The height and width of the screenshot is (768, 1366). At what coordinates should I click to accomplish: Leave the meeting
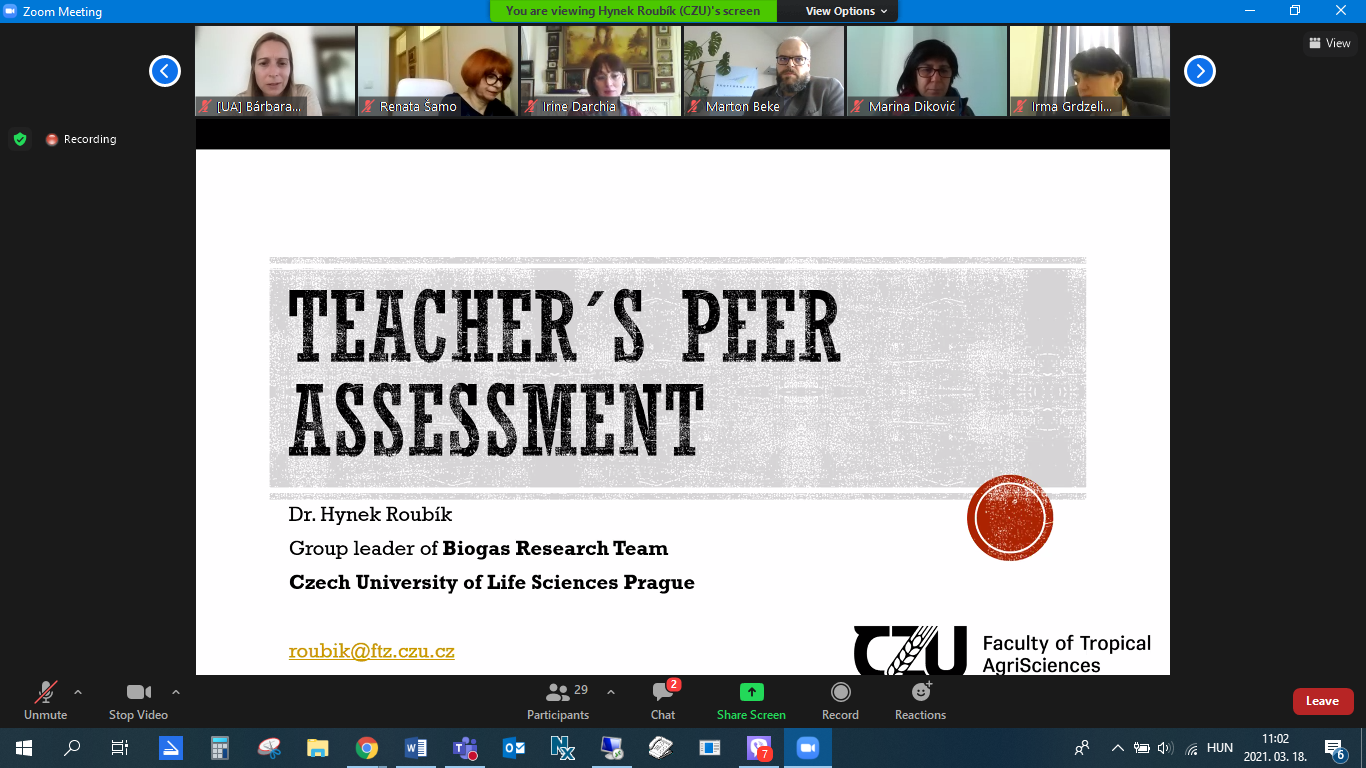tap(1322, 701)
